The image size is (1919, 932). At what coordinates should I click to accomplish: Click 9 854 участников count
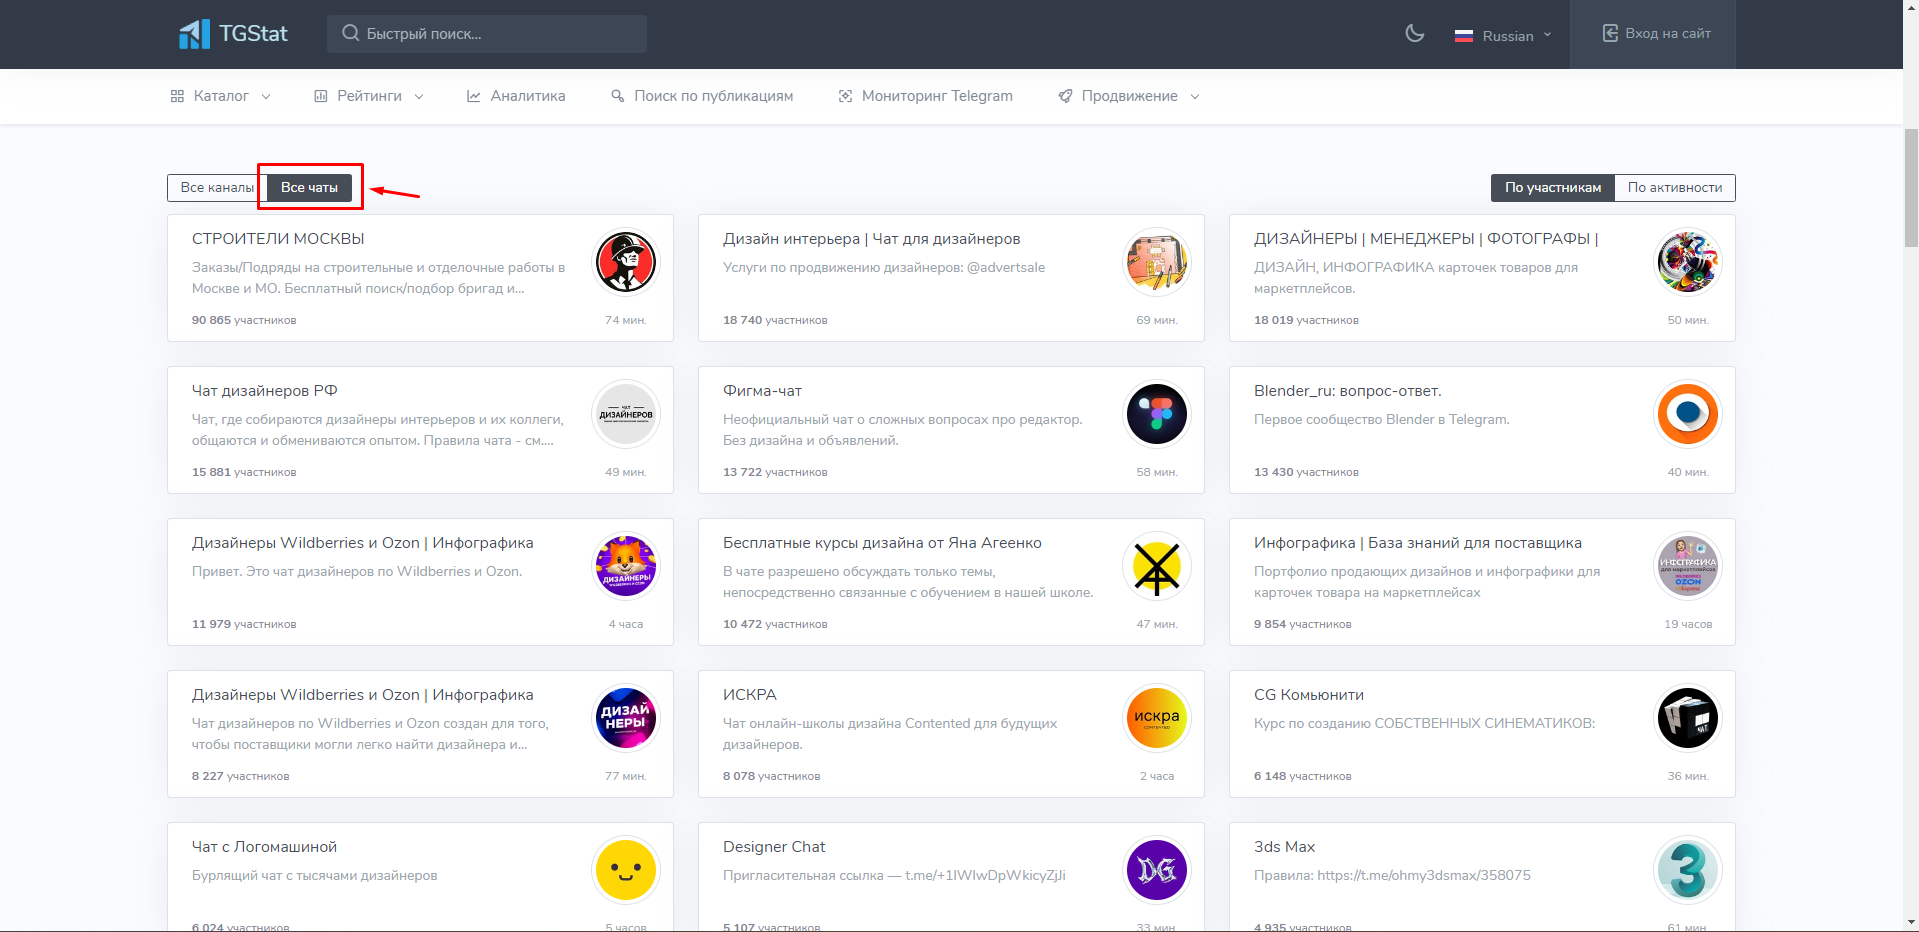click(1302, 624)
